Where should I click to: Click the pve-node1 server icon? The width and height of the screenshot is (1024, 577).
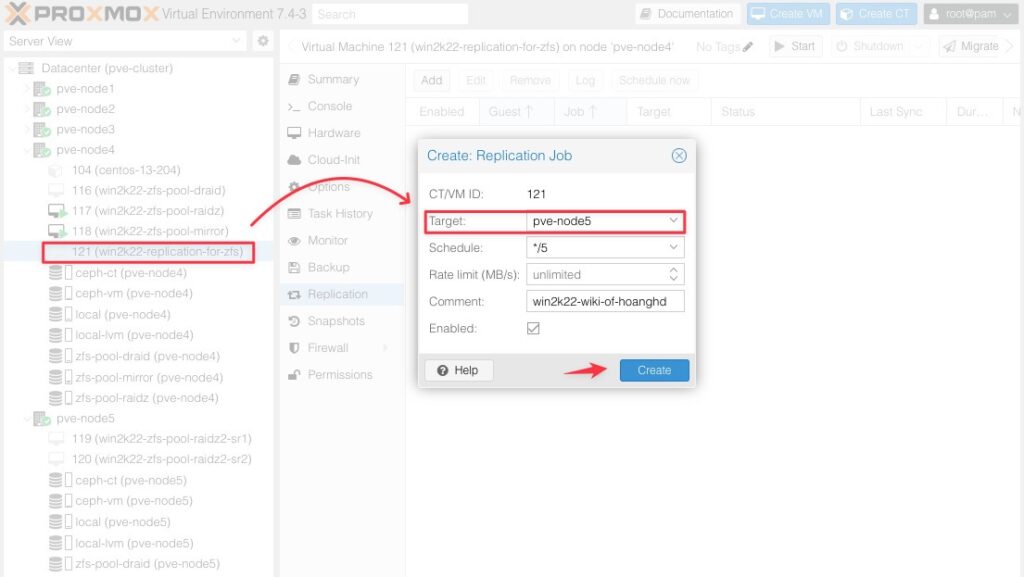coord(42,89)
